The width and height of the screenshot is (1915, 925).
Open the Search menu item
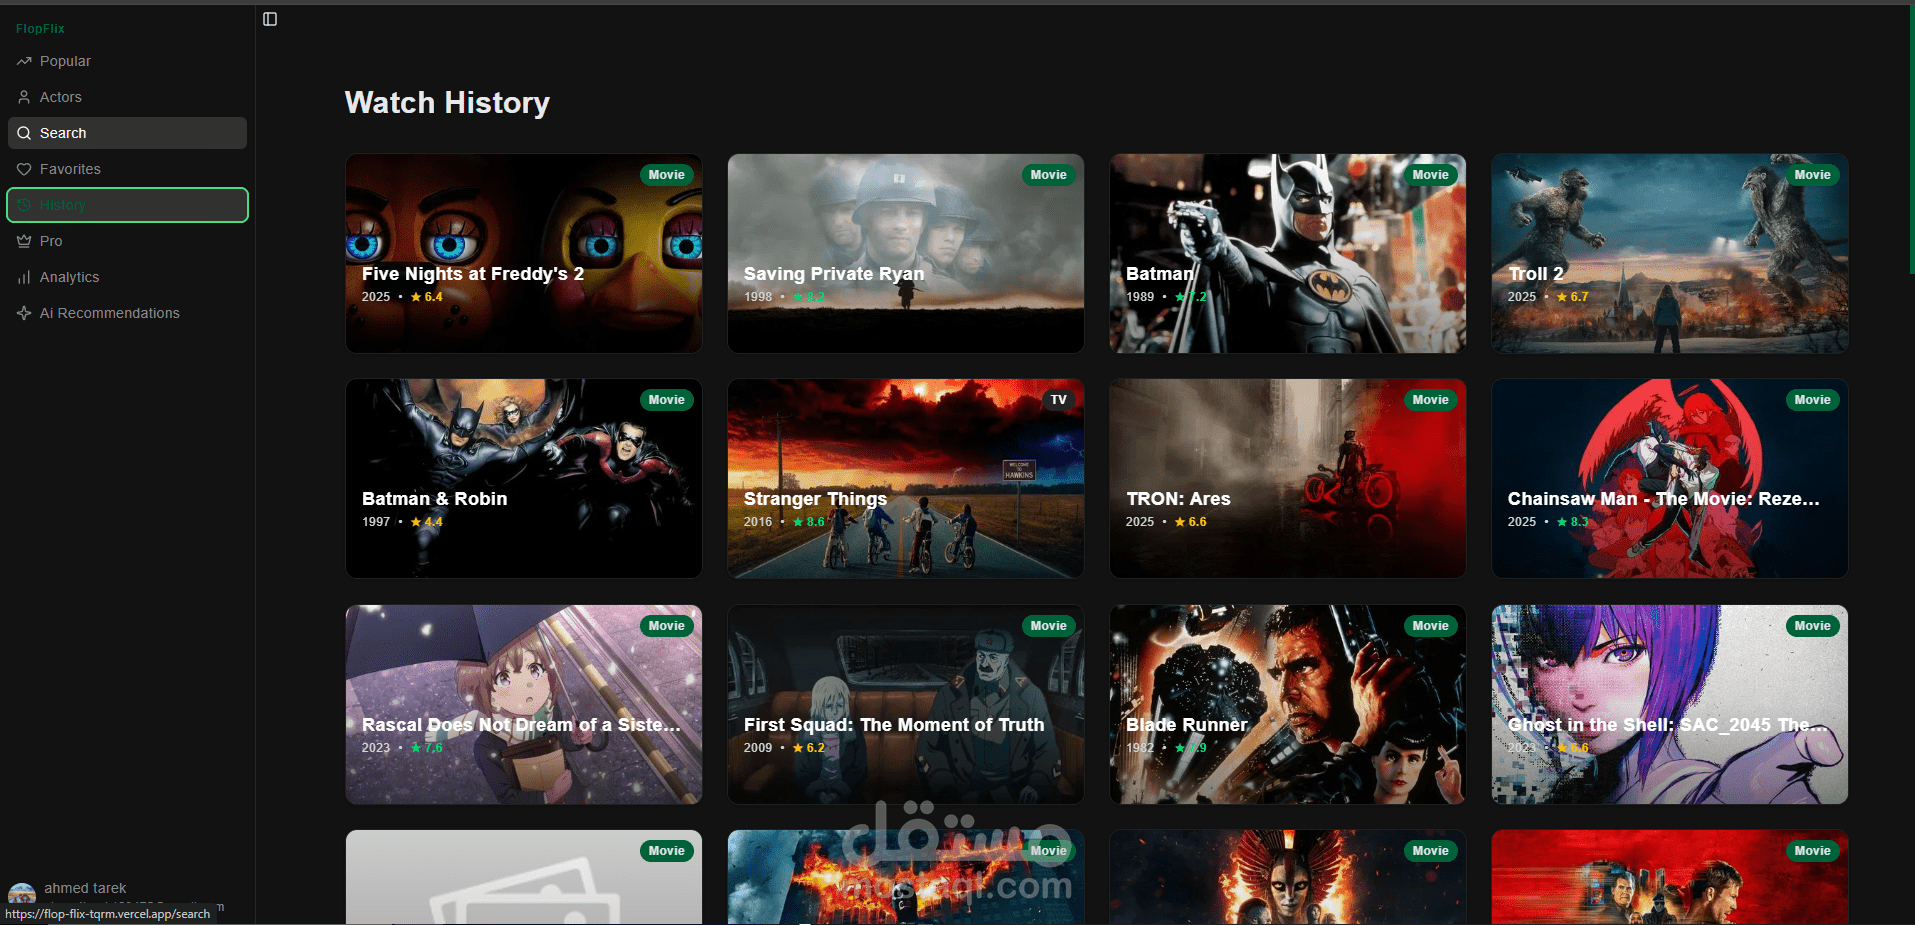(127, 133)
